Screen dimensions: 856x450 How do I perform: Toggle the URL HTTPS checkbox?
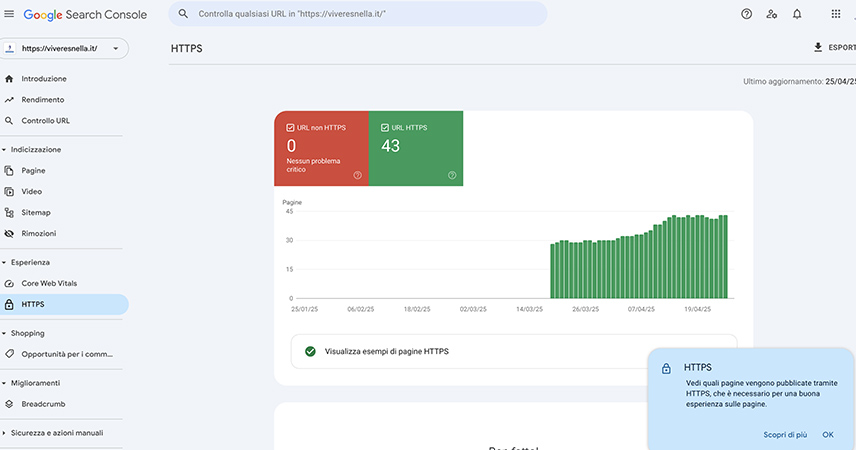pyautogui.click(x=385, y=128)
